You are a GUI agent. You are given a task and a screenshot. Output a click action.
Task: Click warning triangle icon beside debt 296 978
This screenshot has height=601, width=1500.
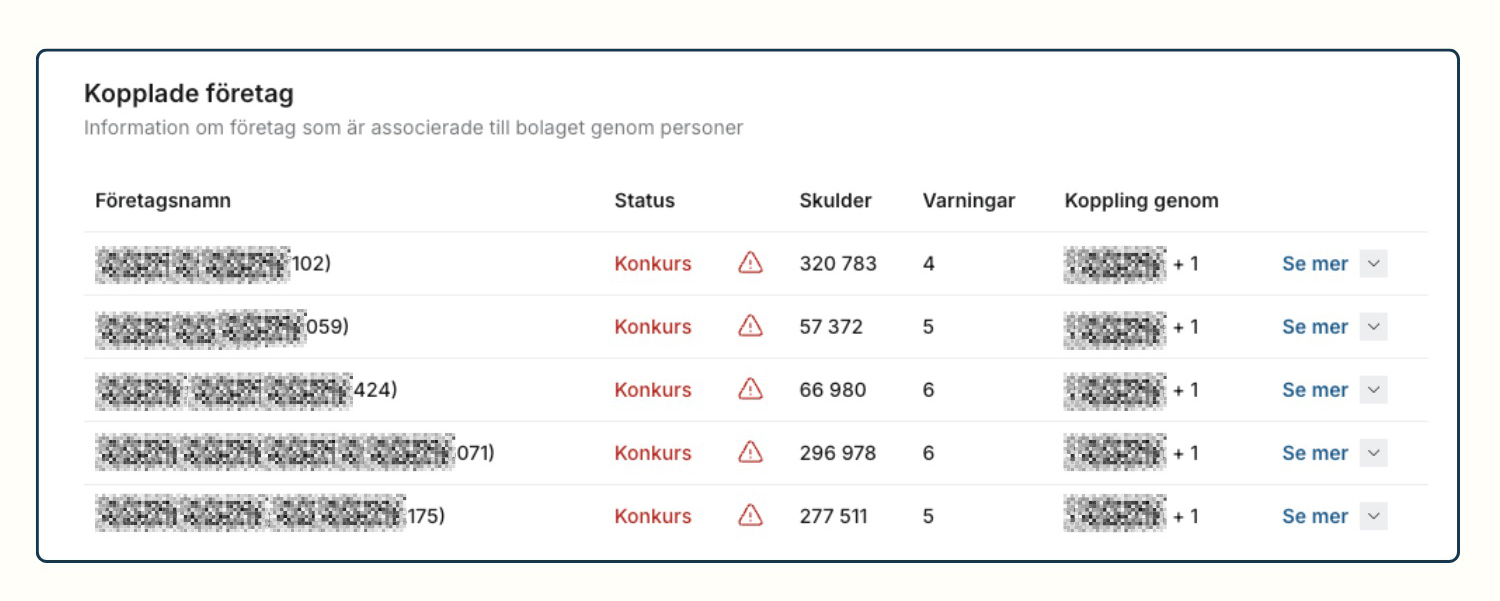[x=750, y=452]
